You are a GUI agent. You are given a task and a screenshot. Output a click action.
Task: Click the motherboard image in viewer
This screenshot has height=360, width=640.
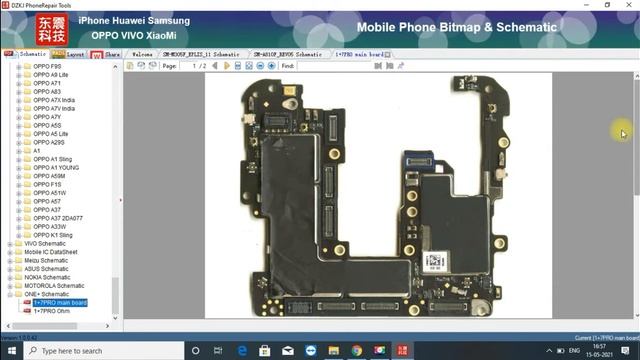pyautogui.click(x=378, y=196)
